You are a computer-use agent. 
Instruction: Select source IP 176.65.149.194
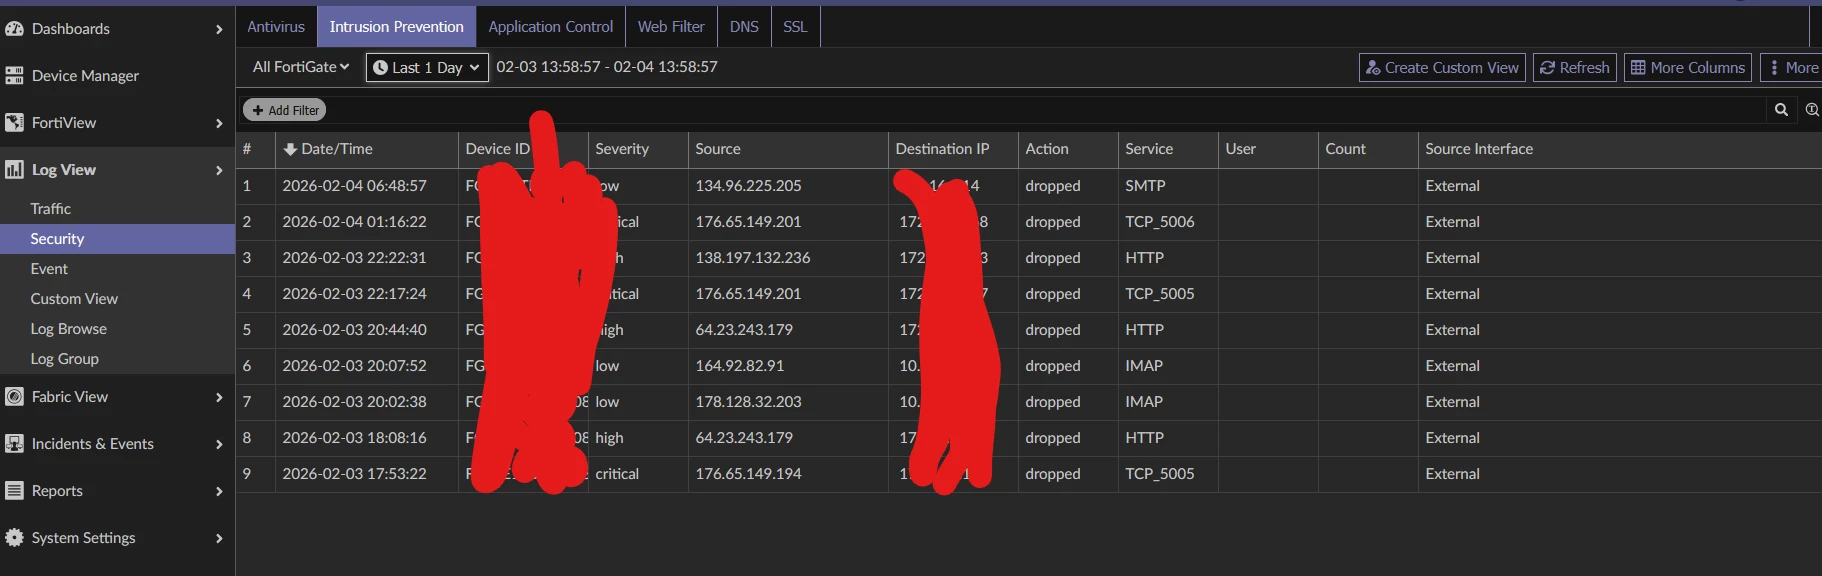[748, 474]
